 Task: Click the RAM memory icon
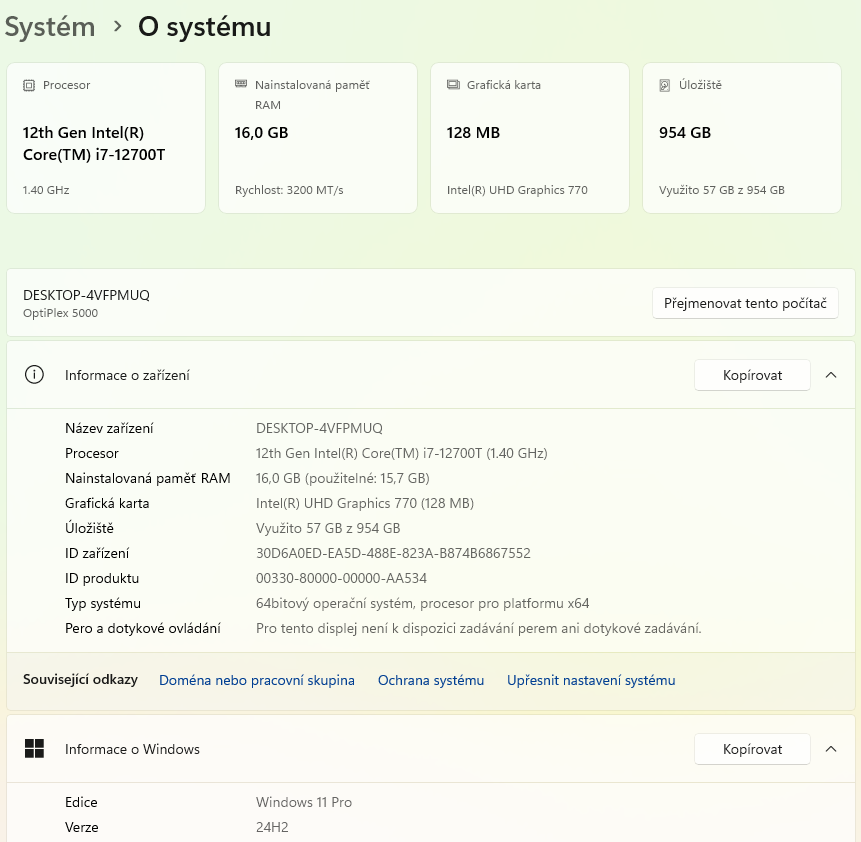coord(241,83)
